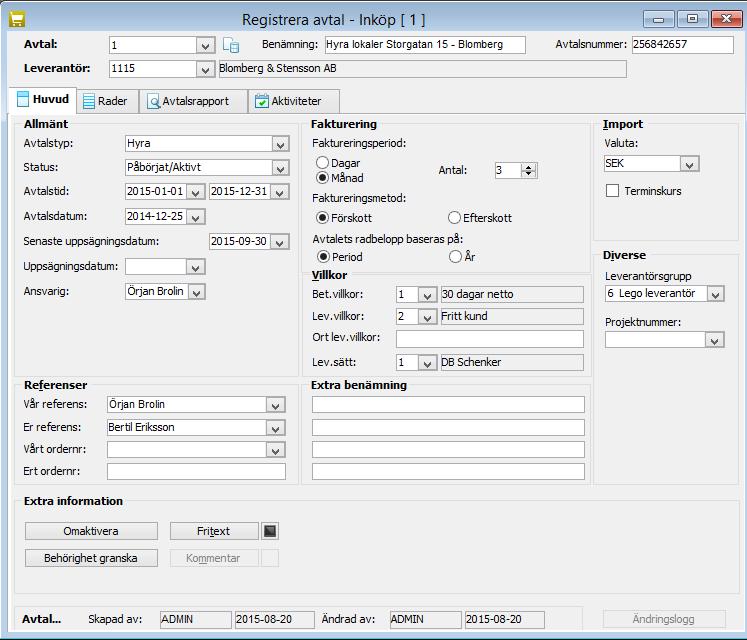The width and height of the screenshot is (747, 640).
Task: Expand the Vårt ordernr dropdown
Action: coord(275,450)
